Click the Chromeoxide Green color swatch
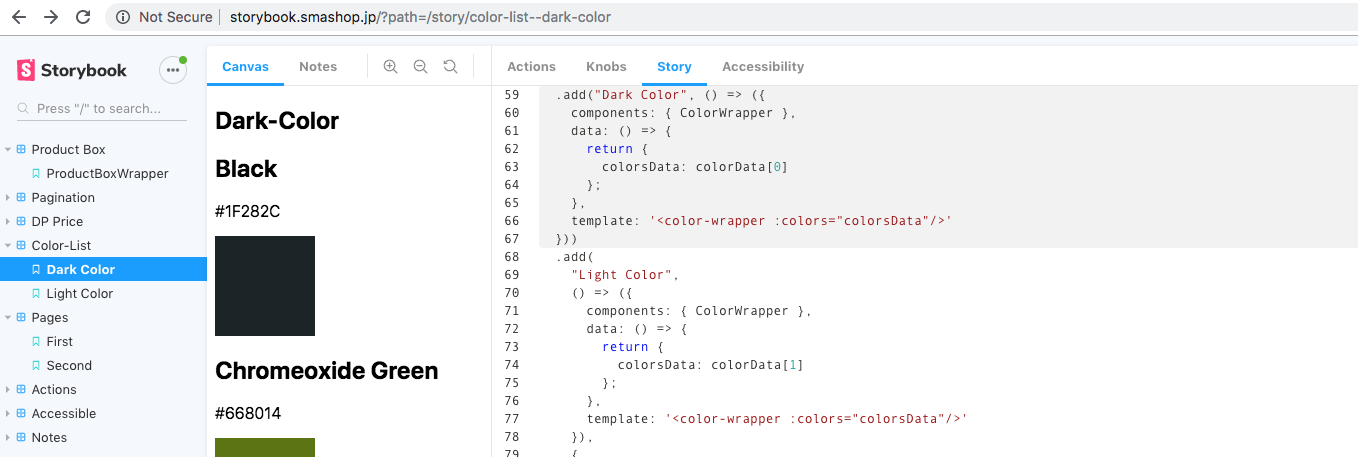 (x=265, y=447)
